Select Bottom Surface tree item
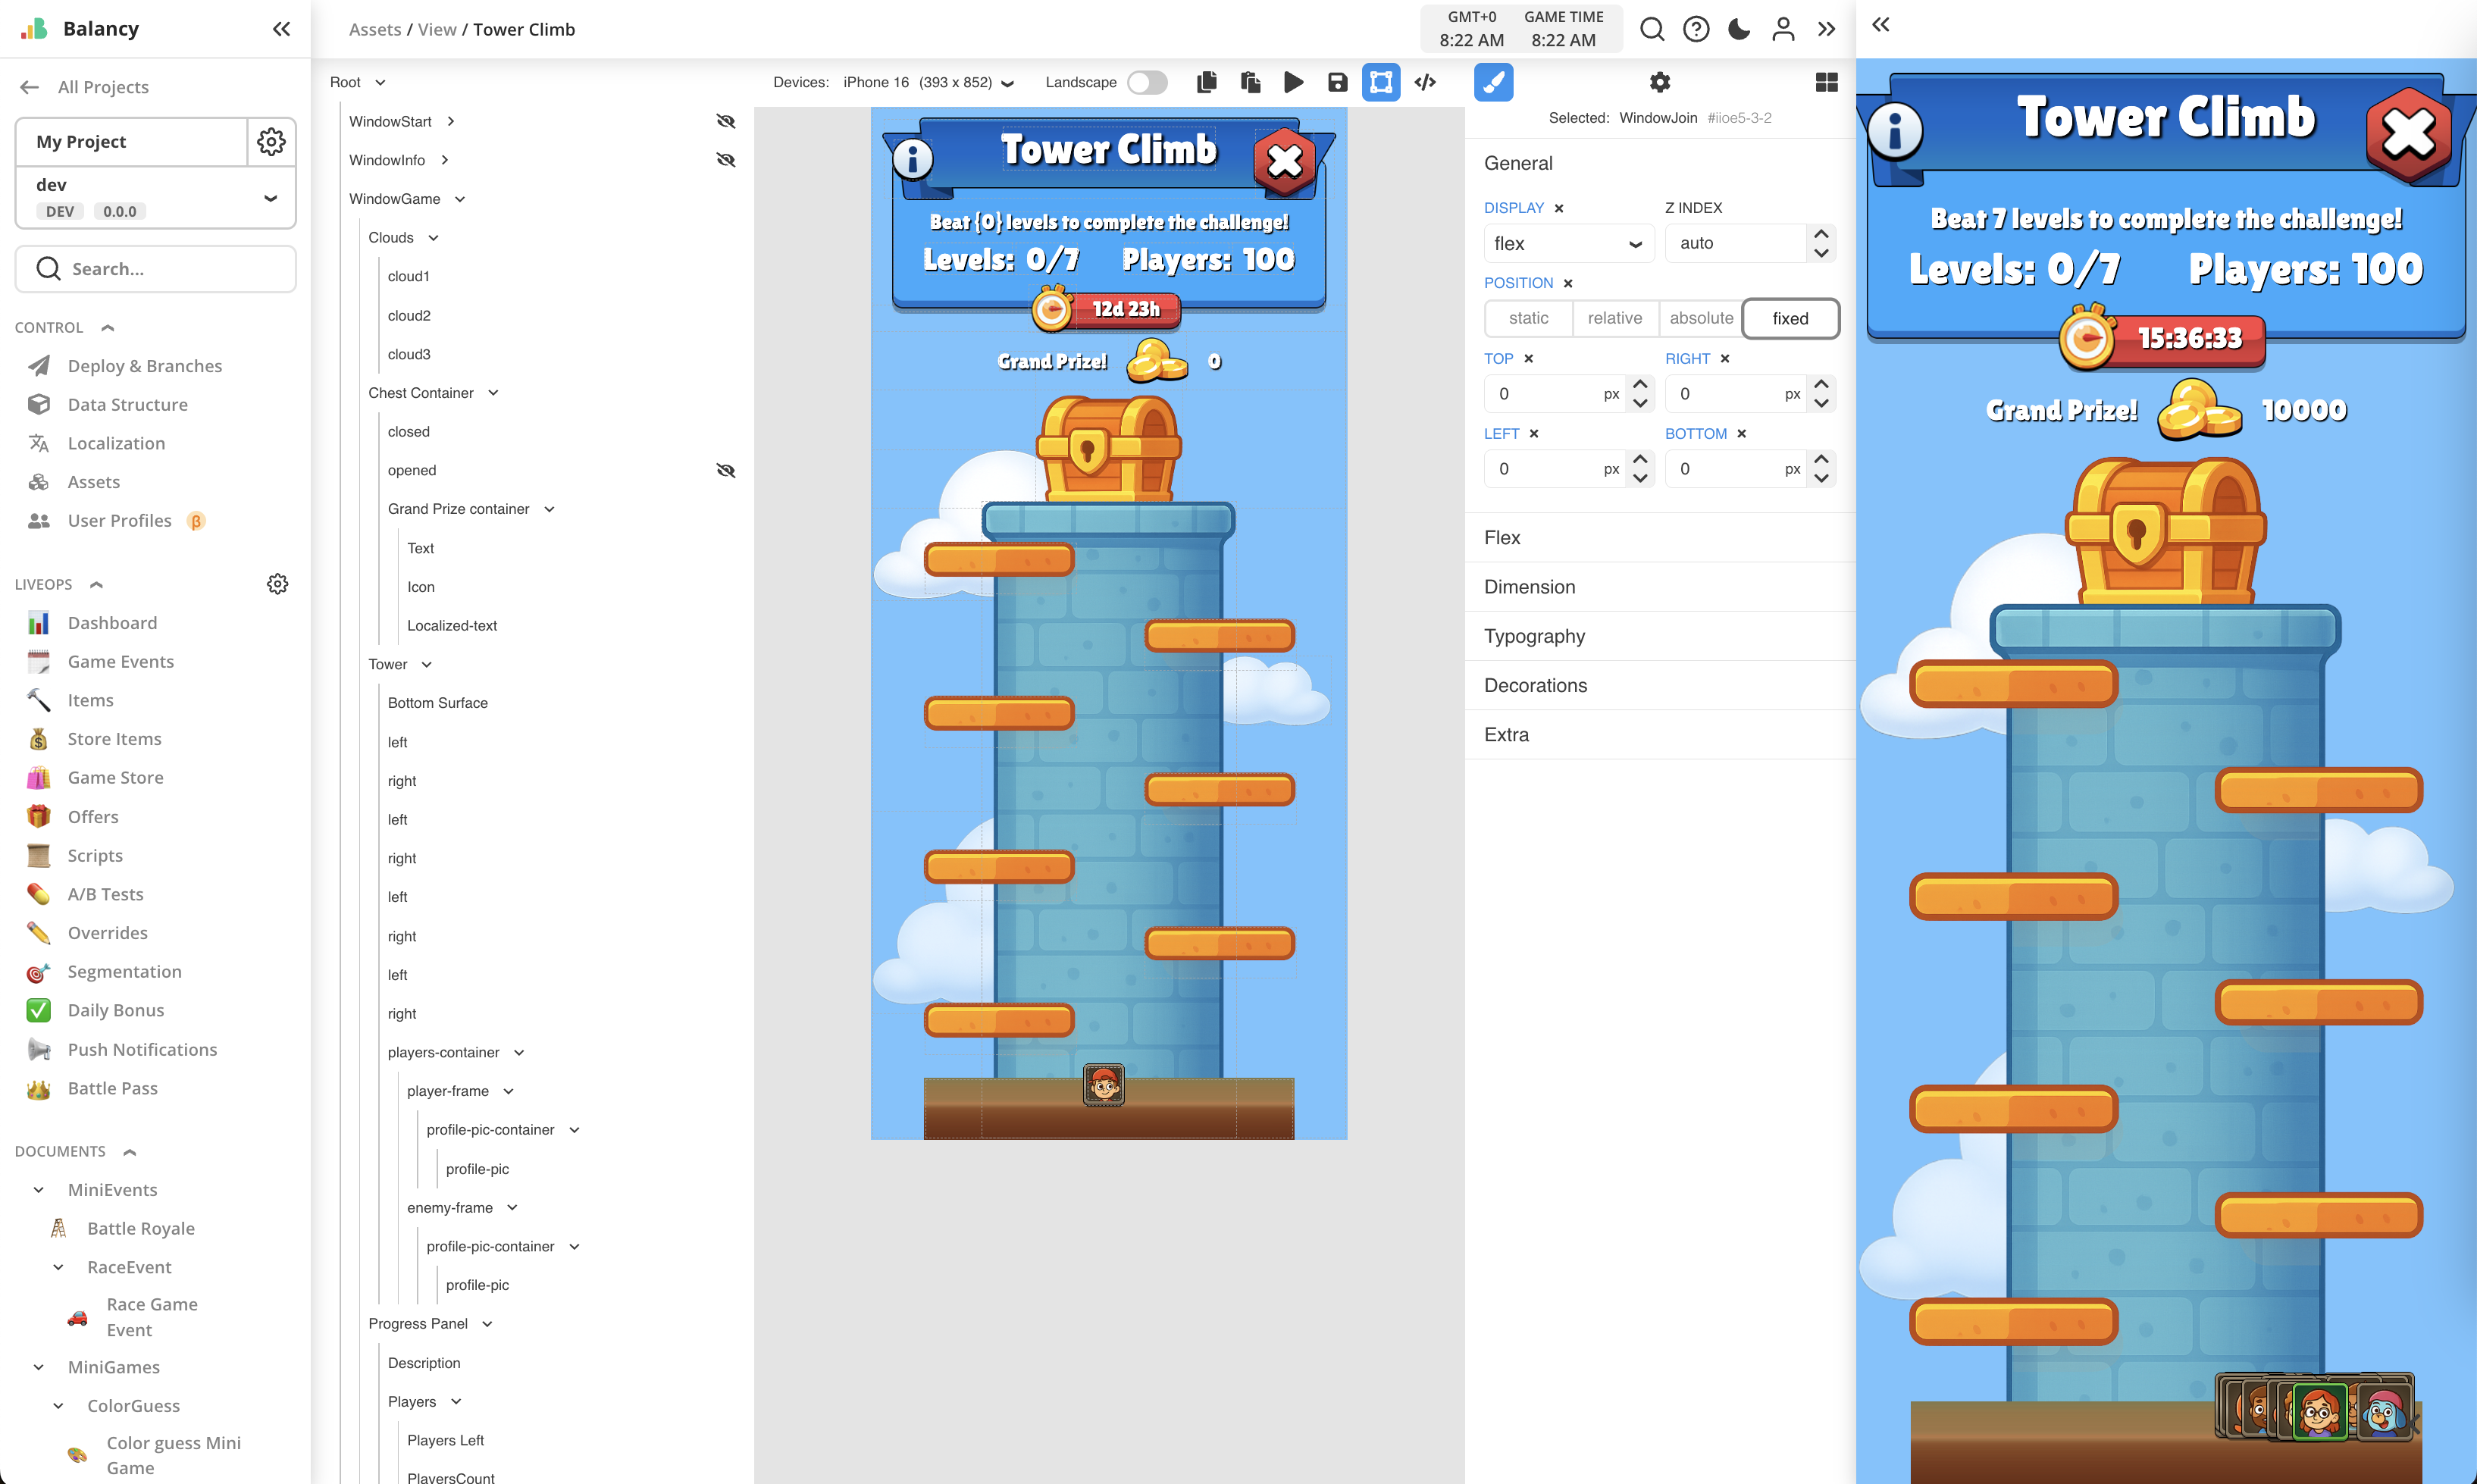 437,703
